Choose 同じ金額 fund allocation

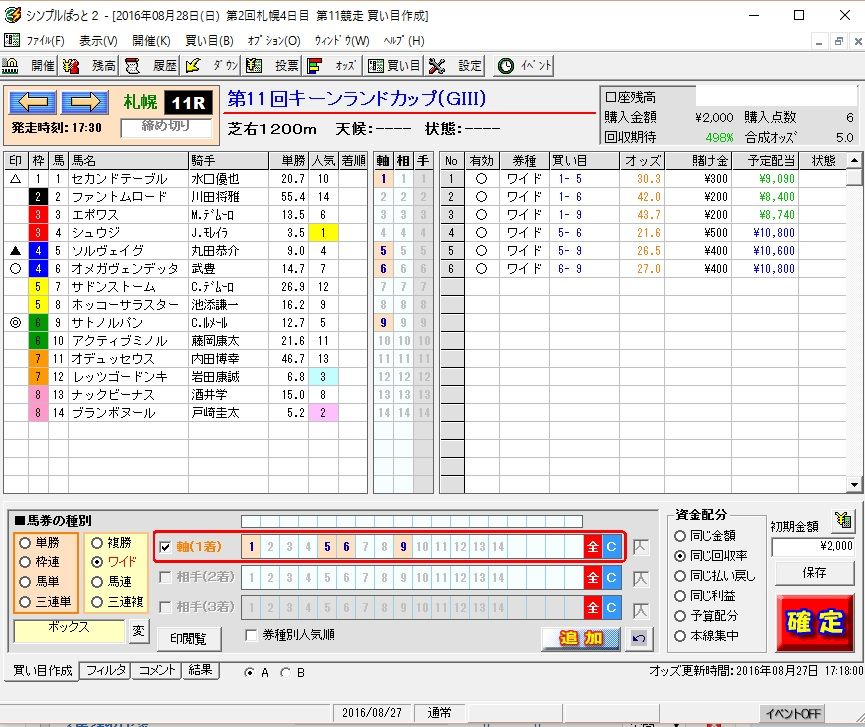point(680,536)
